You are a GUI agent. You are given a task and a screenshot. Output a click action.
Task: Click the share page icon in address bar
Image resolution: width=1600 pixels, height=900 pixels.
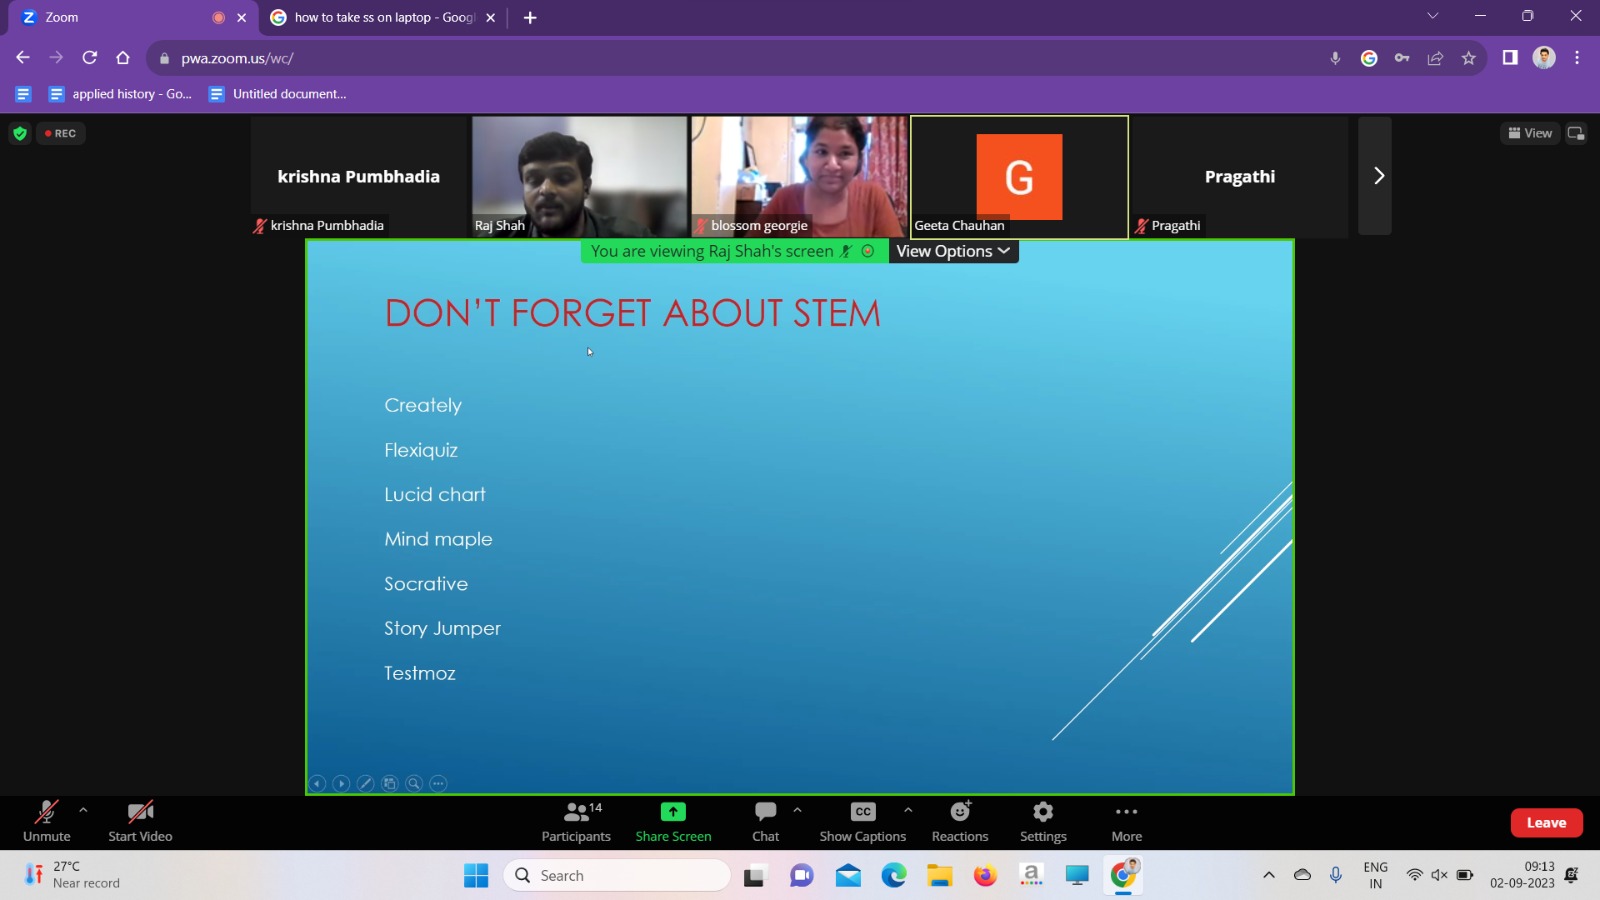(1435, 58)
